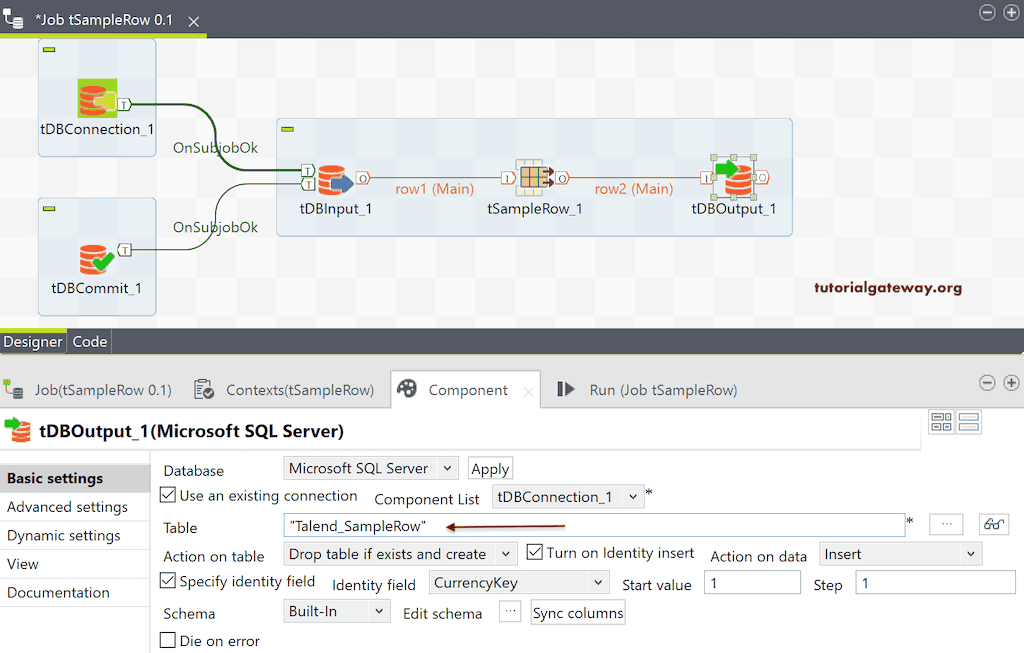Click the glasses icon beside Table field
1024x653 pixels.
[993, 524]
